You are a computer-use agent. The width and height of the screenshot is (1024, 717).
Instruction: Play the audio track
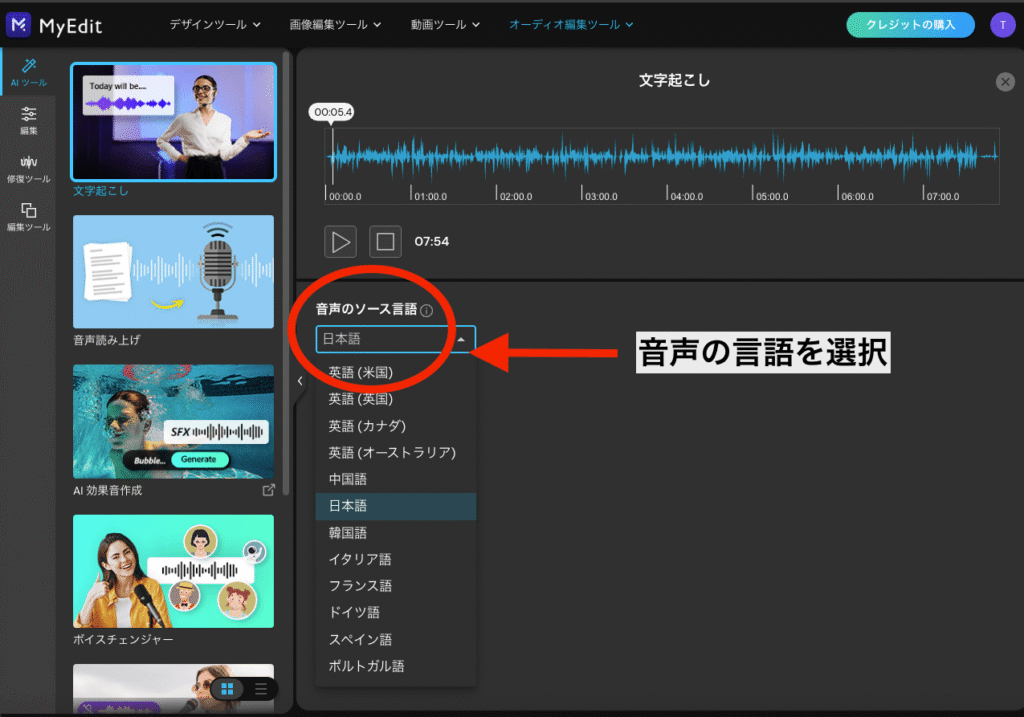tap(340, 242)
